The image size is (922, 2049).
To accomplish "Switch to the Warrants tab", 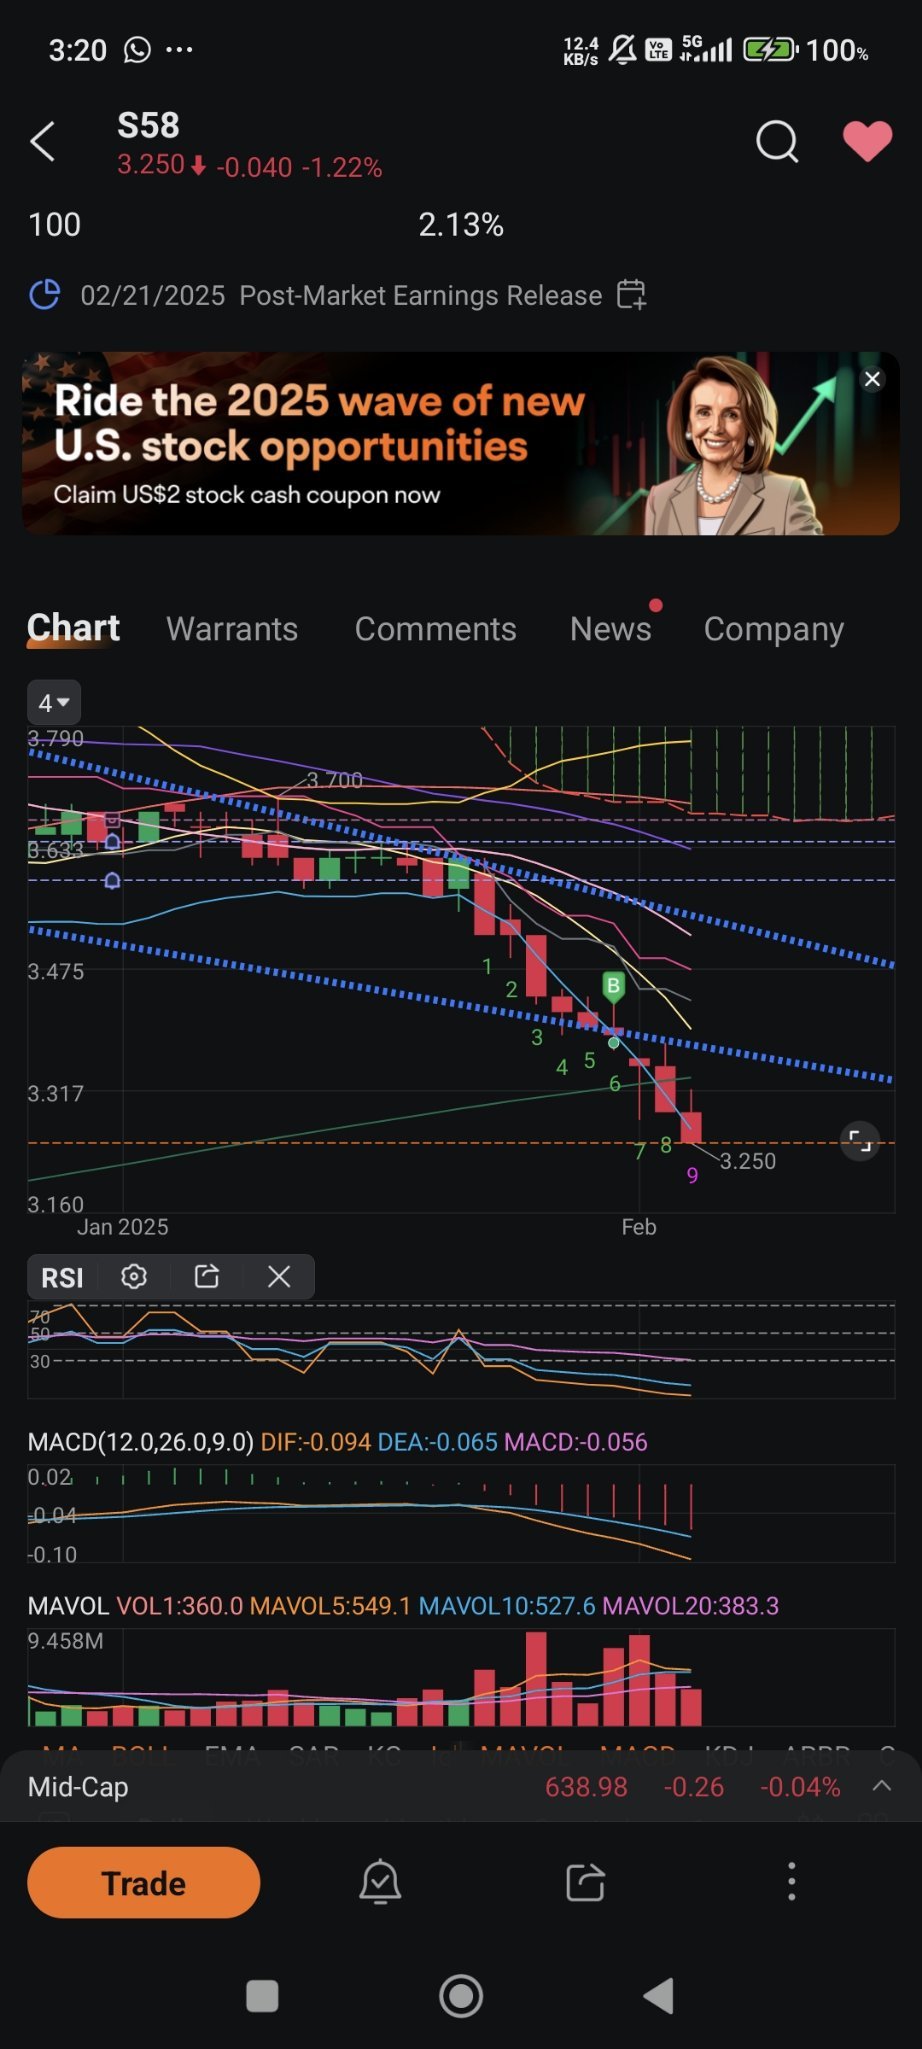I will coord(232,629).
